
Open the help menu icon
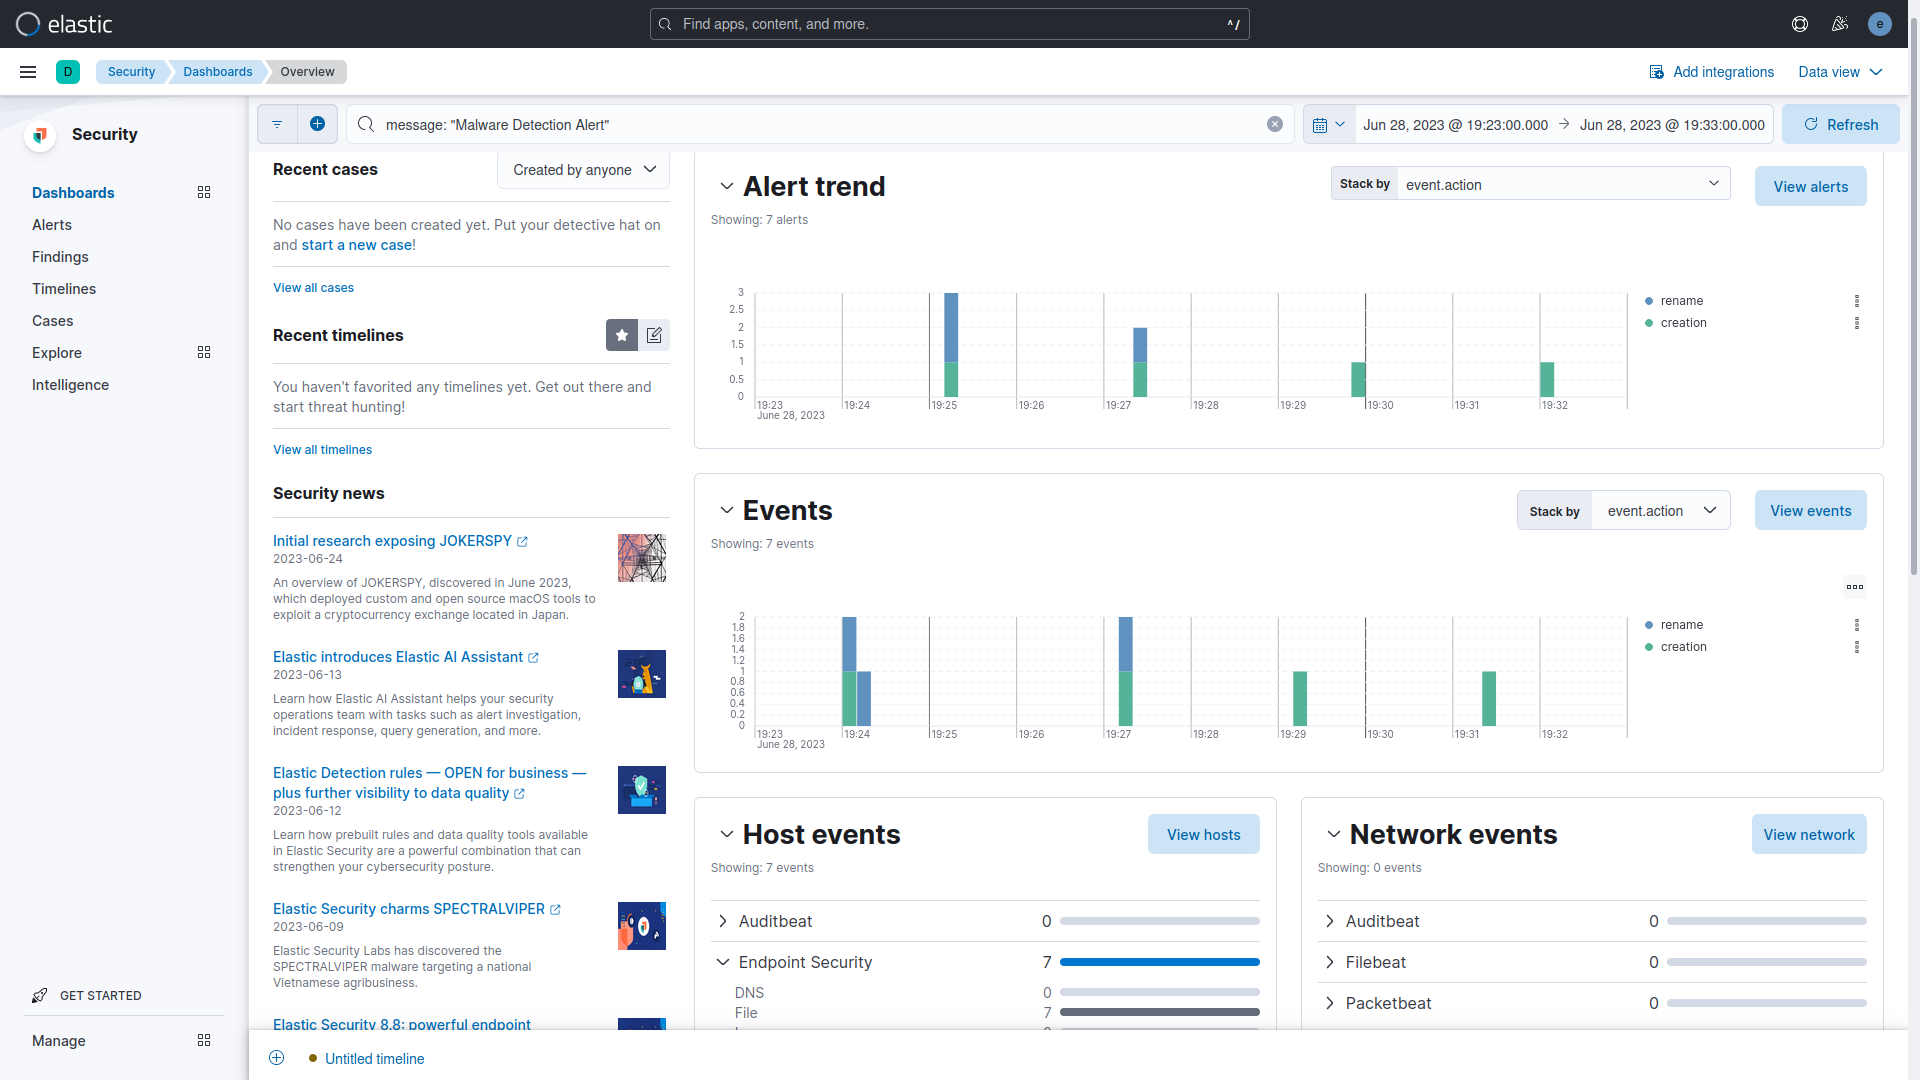tap(1800, 24)
